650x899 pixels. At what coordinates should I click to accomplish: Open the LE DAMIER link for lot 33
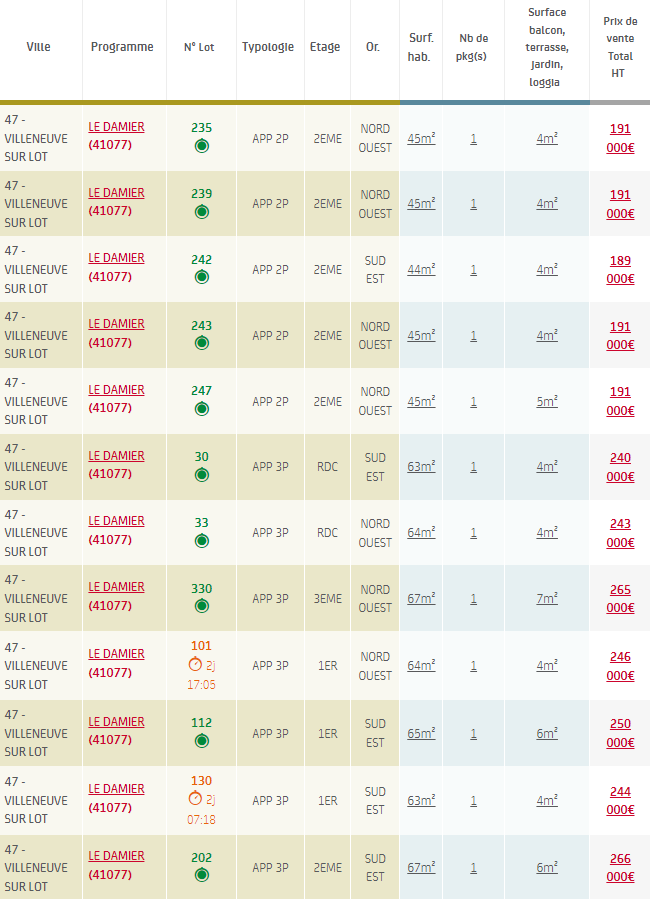116,521
